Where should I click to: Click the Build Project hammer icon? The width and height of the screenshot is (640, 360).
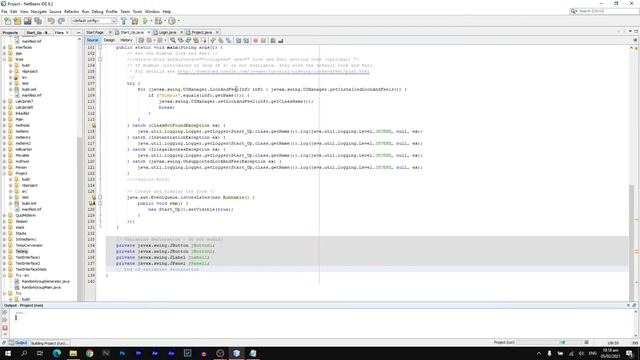coord(124,21)
